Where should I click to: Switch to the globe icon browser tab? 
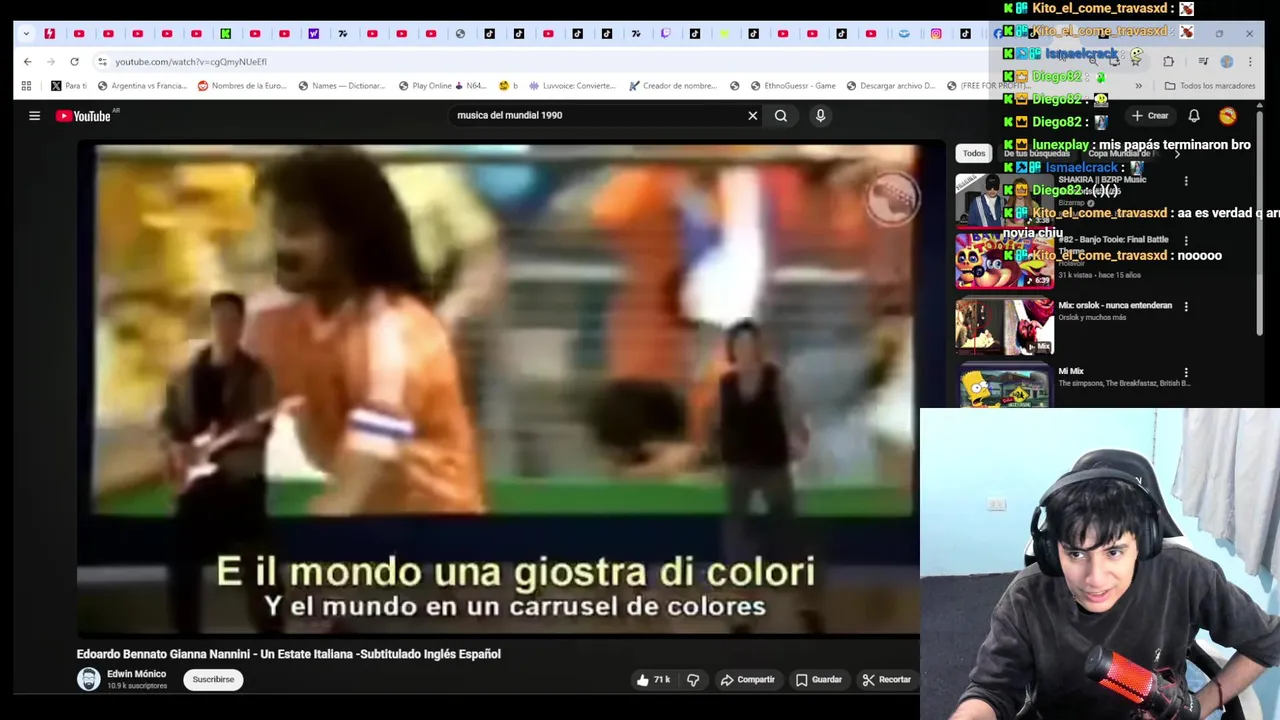click(460, 33)
